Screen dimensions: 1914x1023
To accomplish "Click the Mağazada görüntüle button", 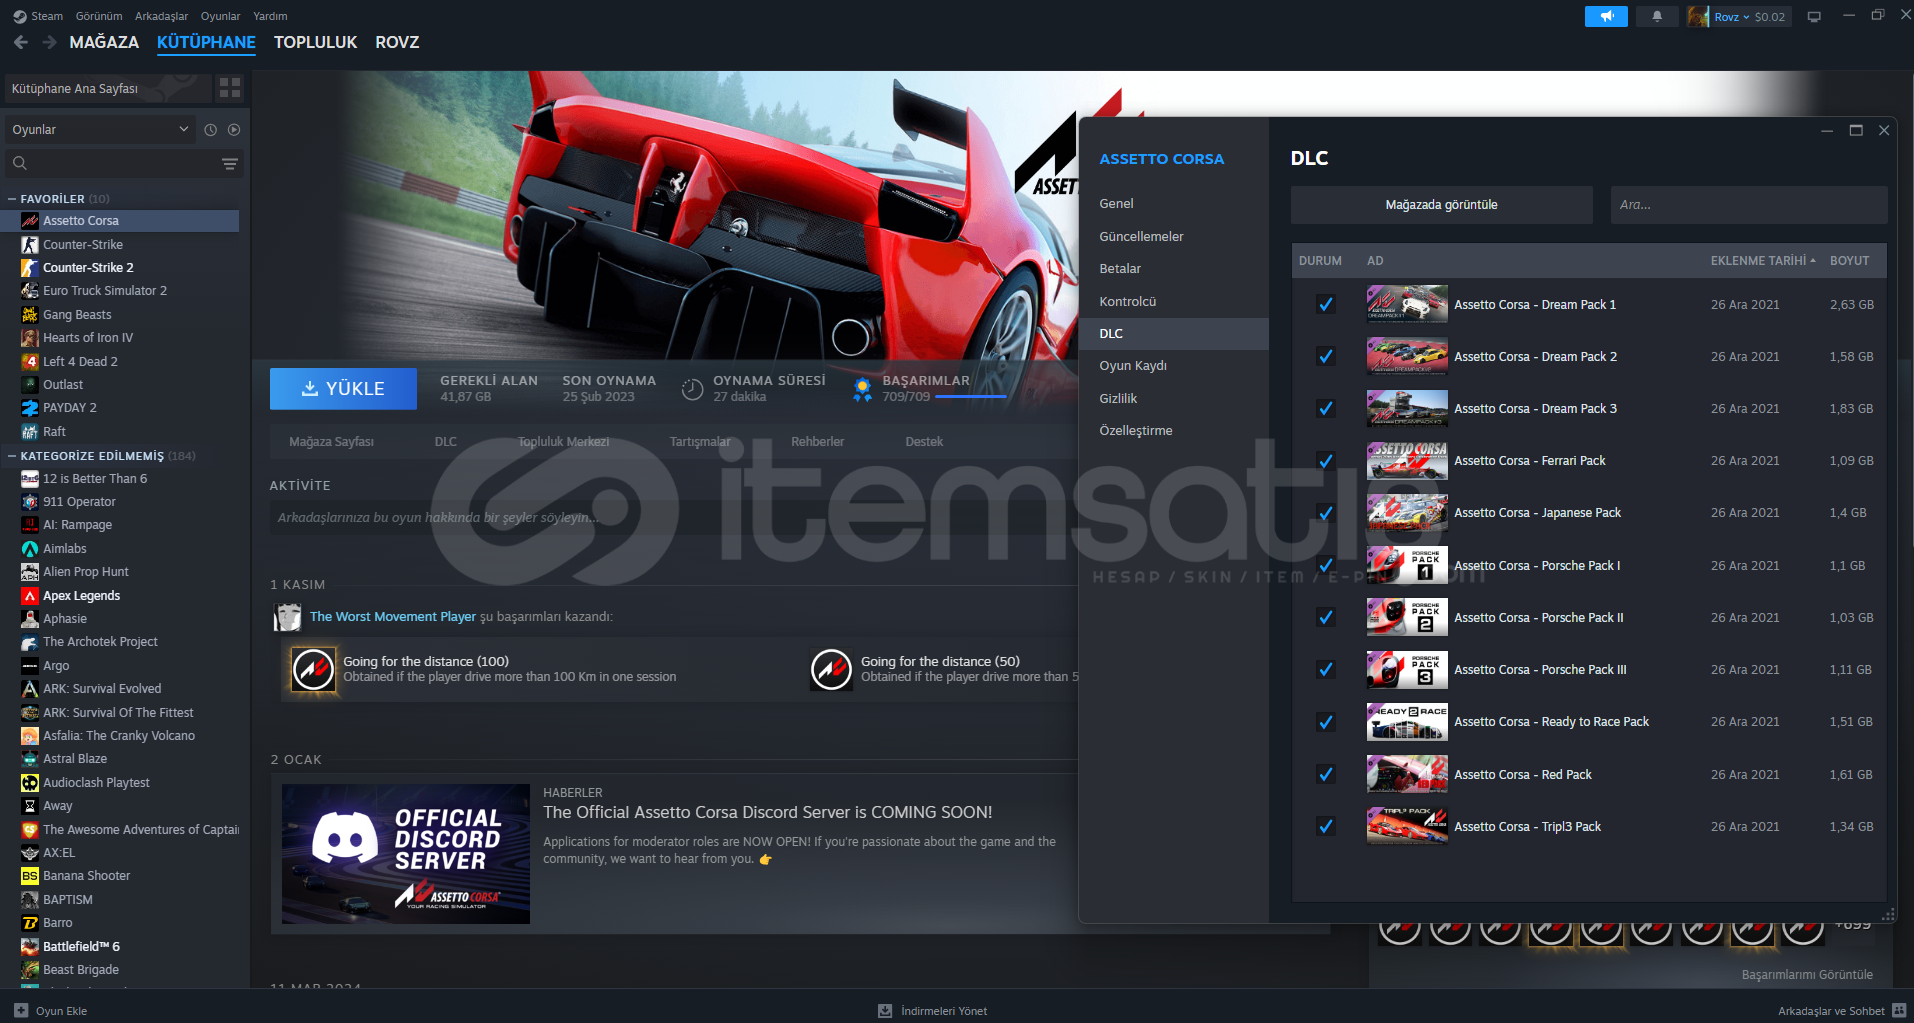I will (1441, 205).
